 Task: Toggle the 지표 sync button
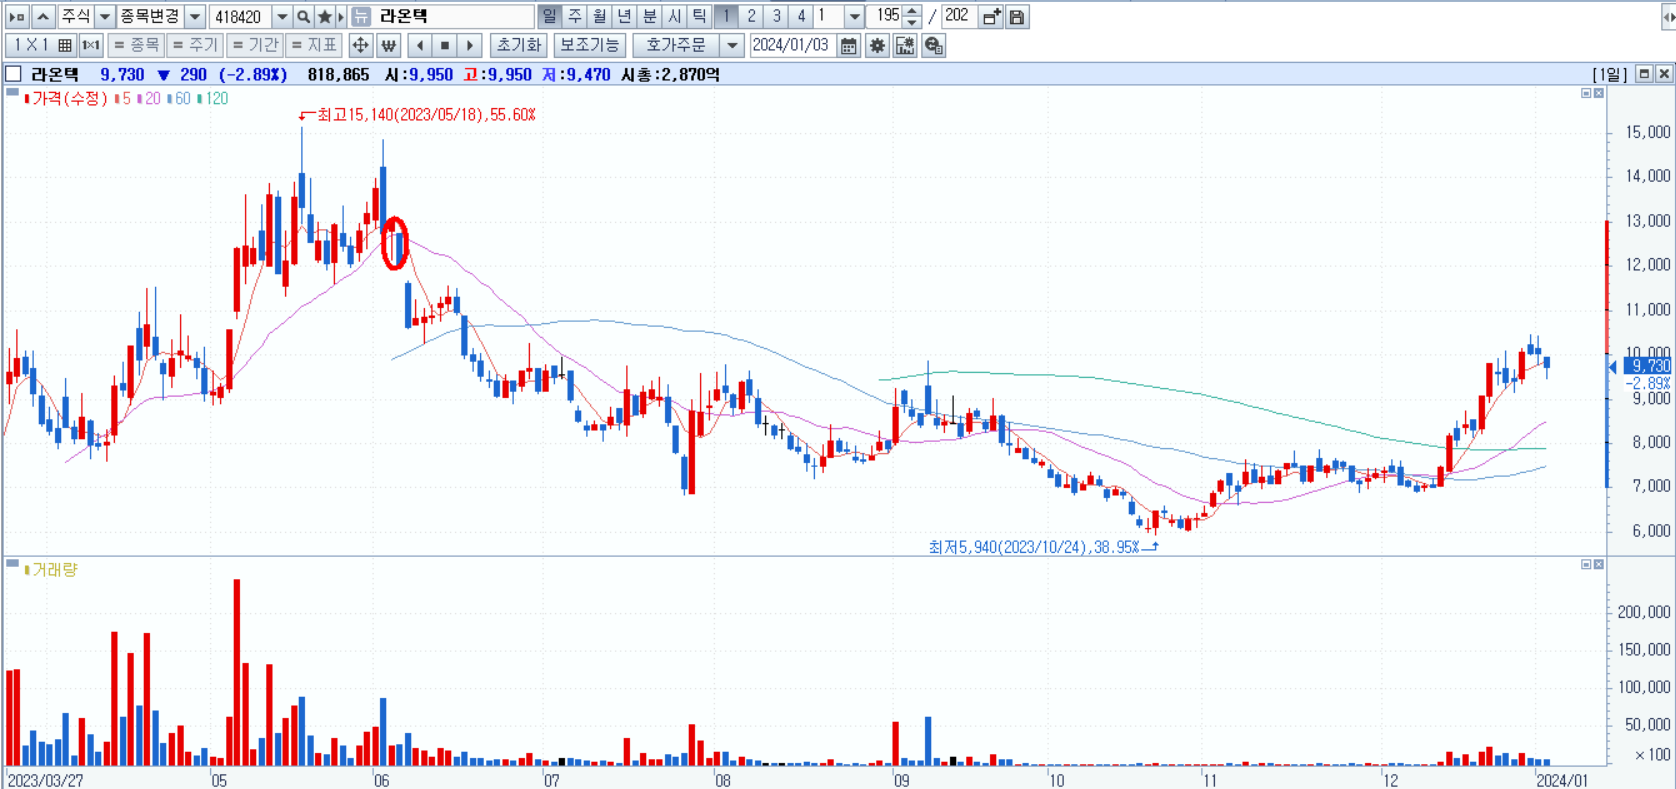click(314, 45)
